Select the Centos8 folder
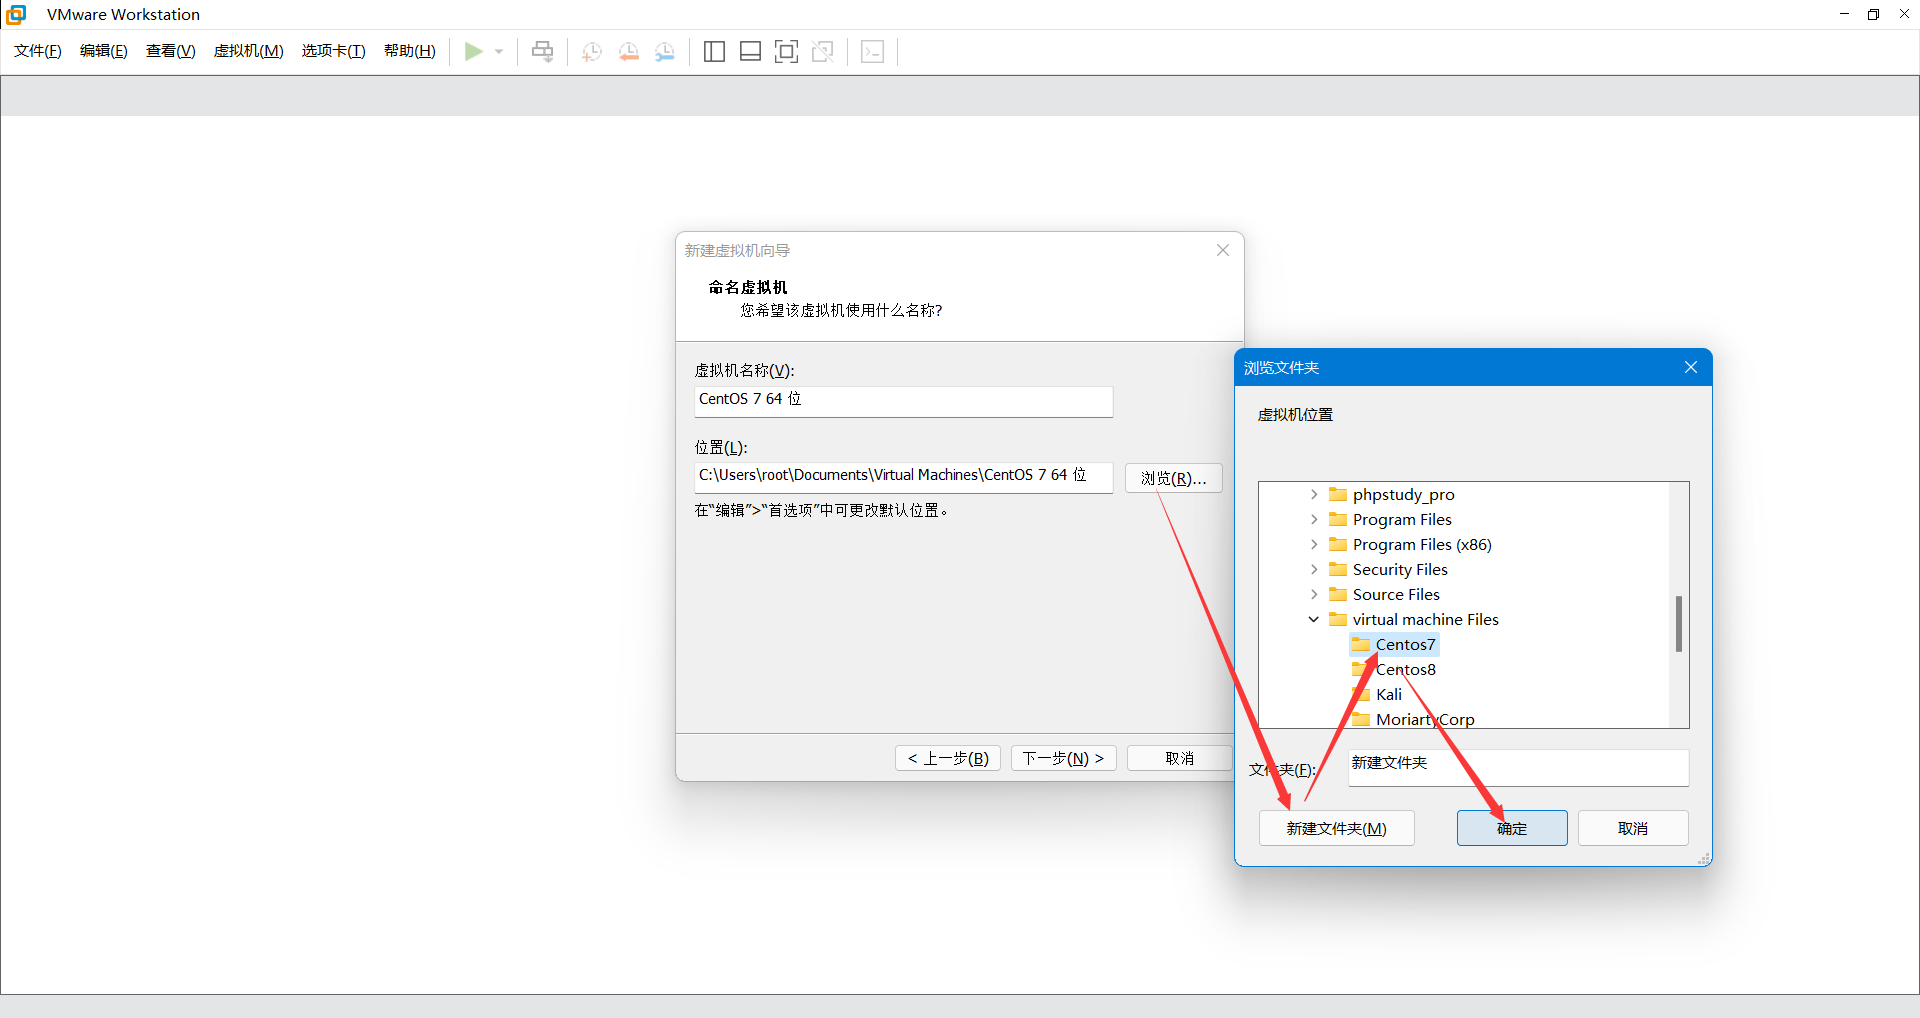The width and height of the screenshot is (1920, 1018). 1394,669
